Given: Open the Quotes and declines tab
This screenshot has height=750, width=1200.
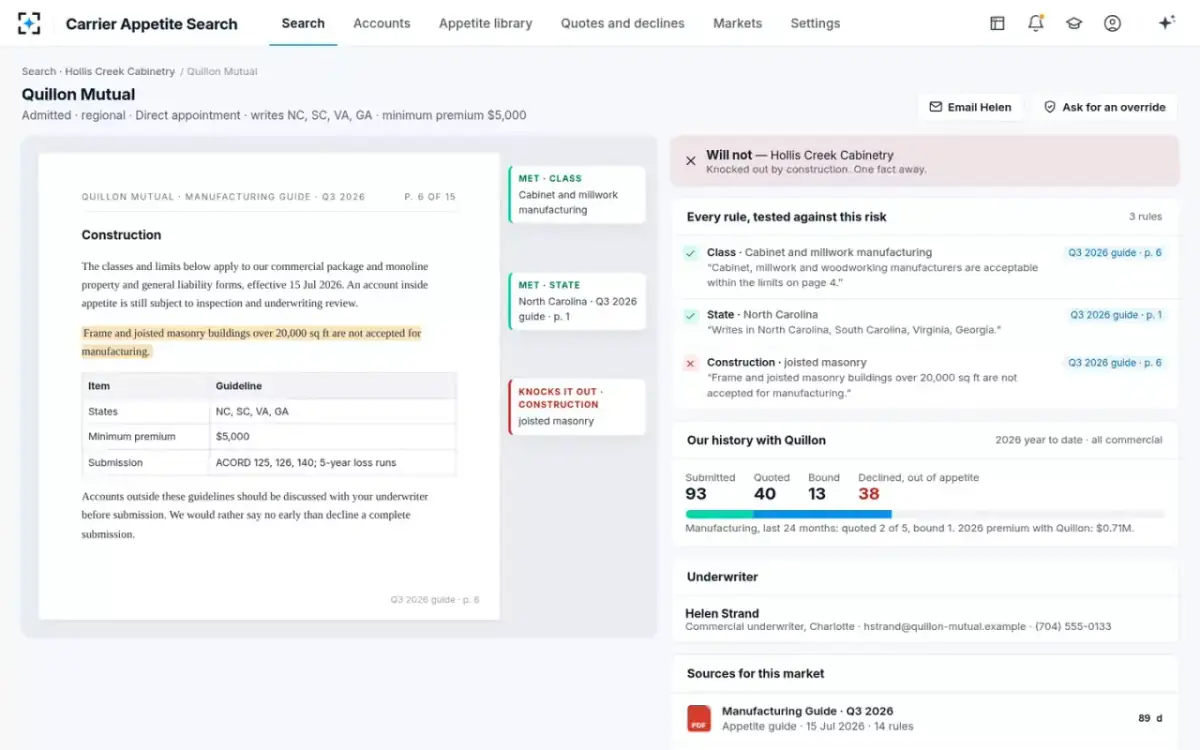Looking at the screenshot, I should pos(623,23).
